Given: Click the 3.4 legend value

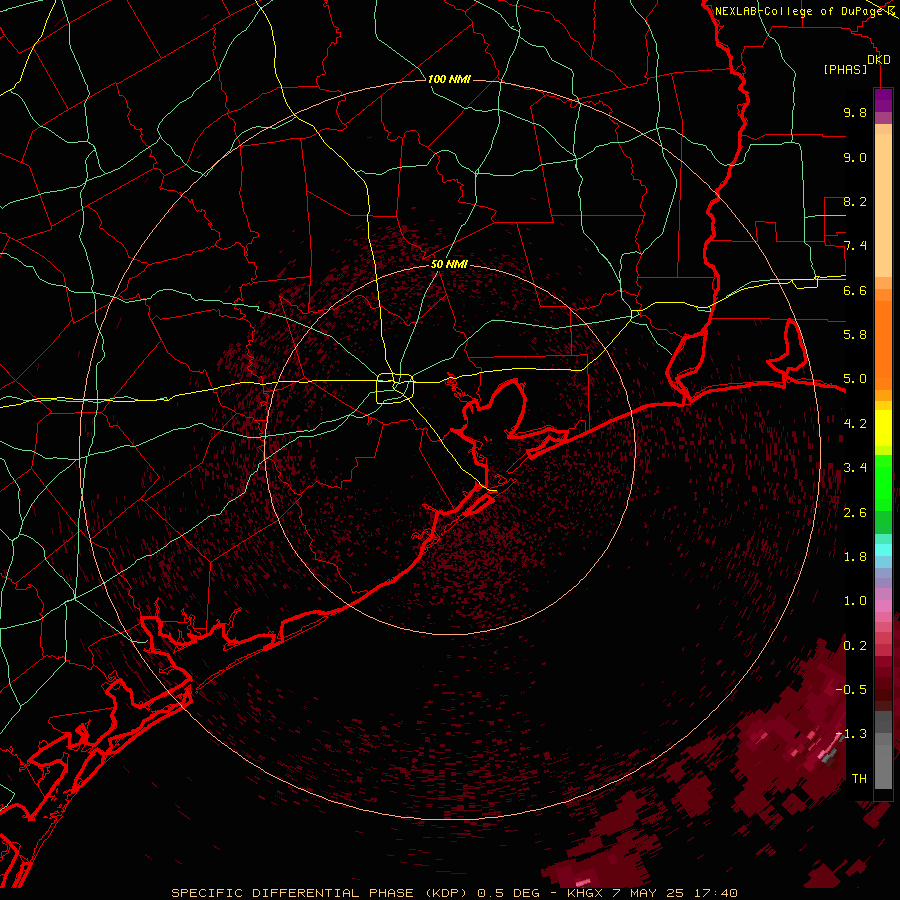Looking at the screenshot, I should pos(855,467).
